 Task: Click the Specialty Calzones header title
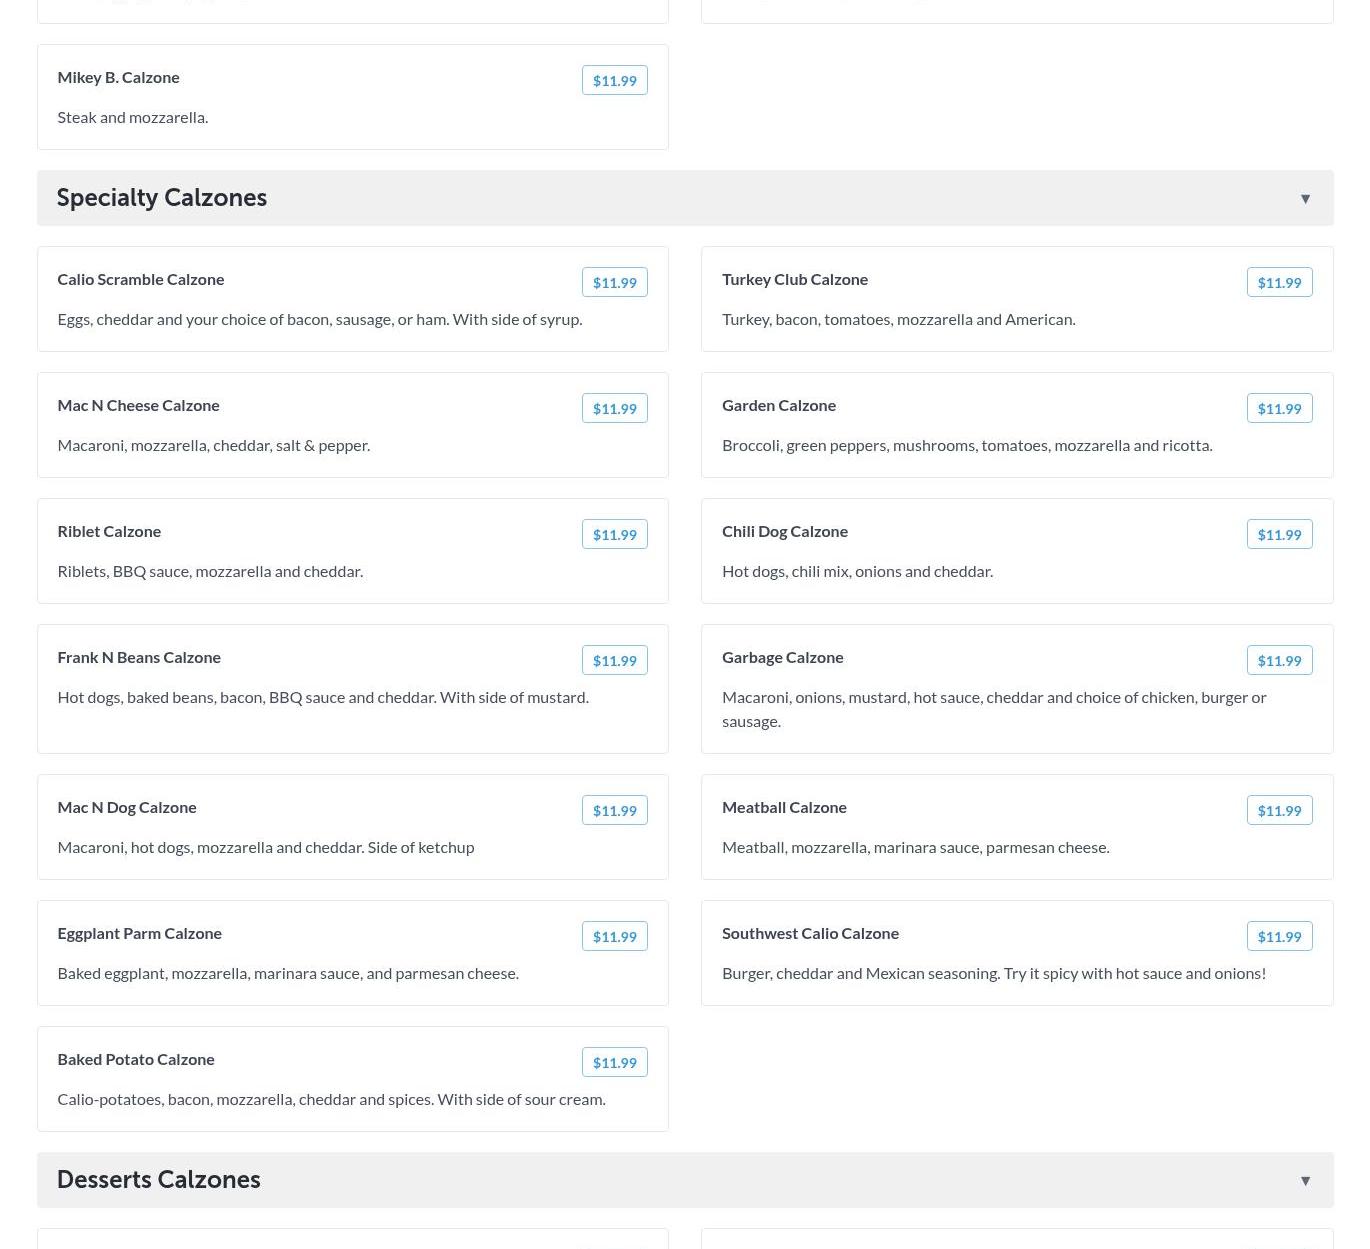point(162,198)
